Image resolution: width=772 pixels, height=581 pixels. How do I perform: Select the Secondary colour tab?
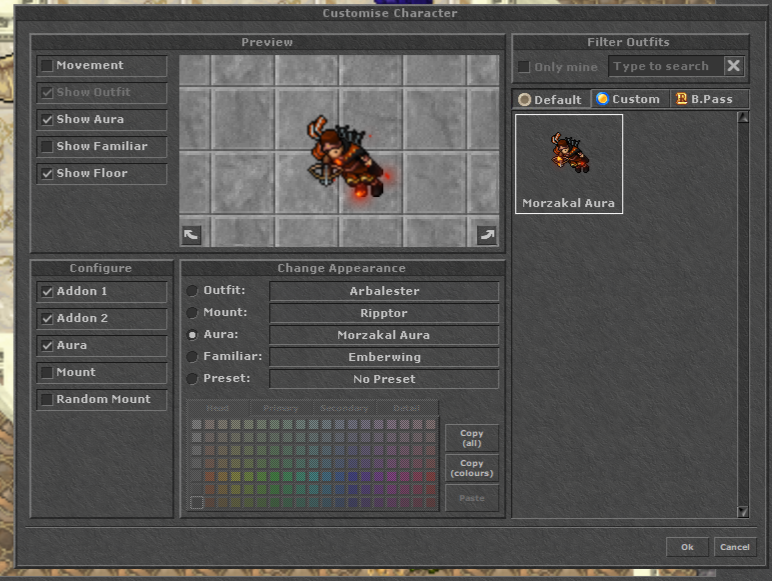[344, 408]
